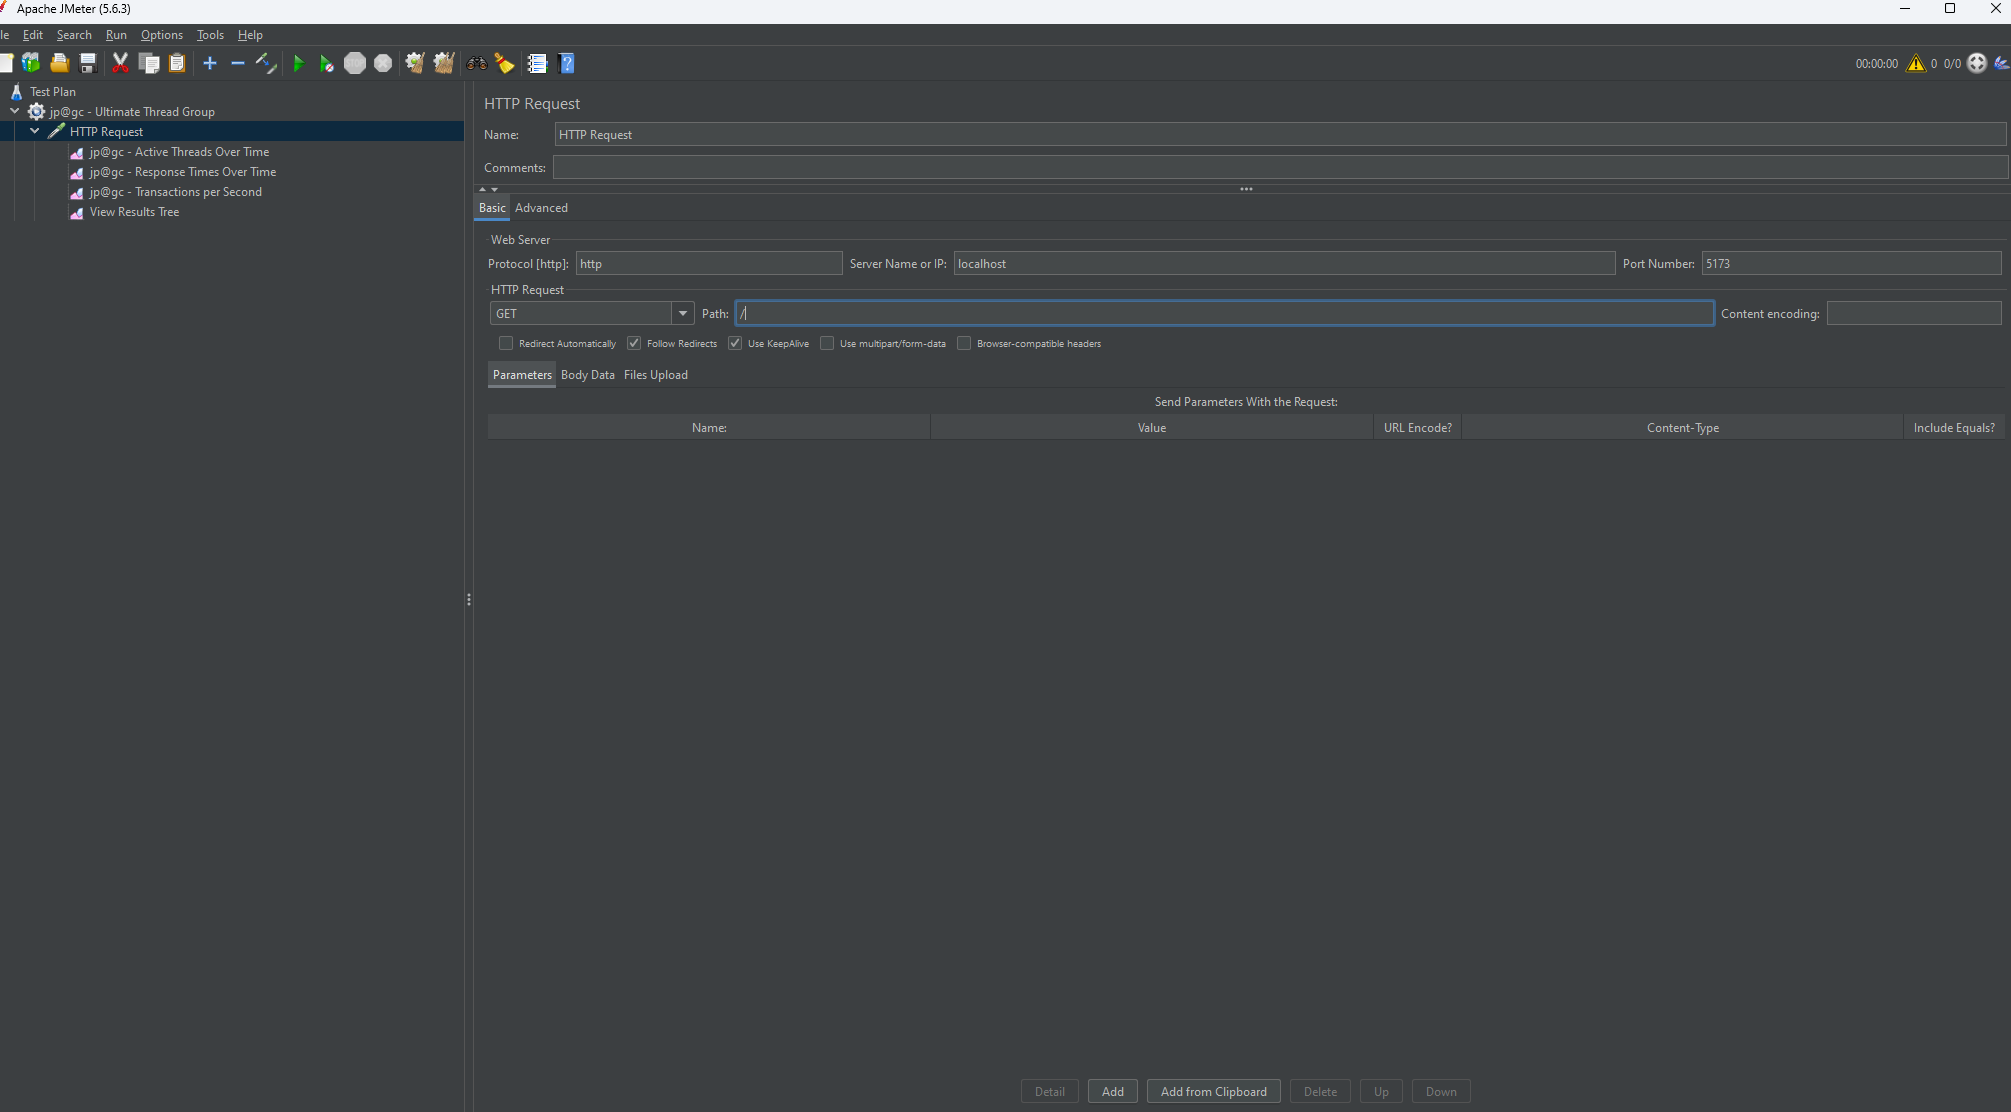Open Search with the binoculars icon
This screenshot has width=2011, height=1112.
pyautogui.click(x=477, y=63)
